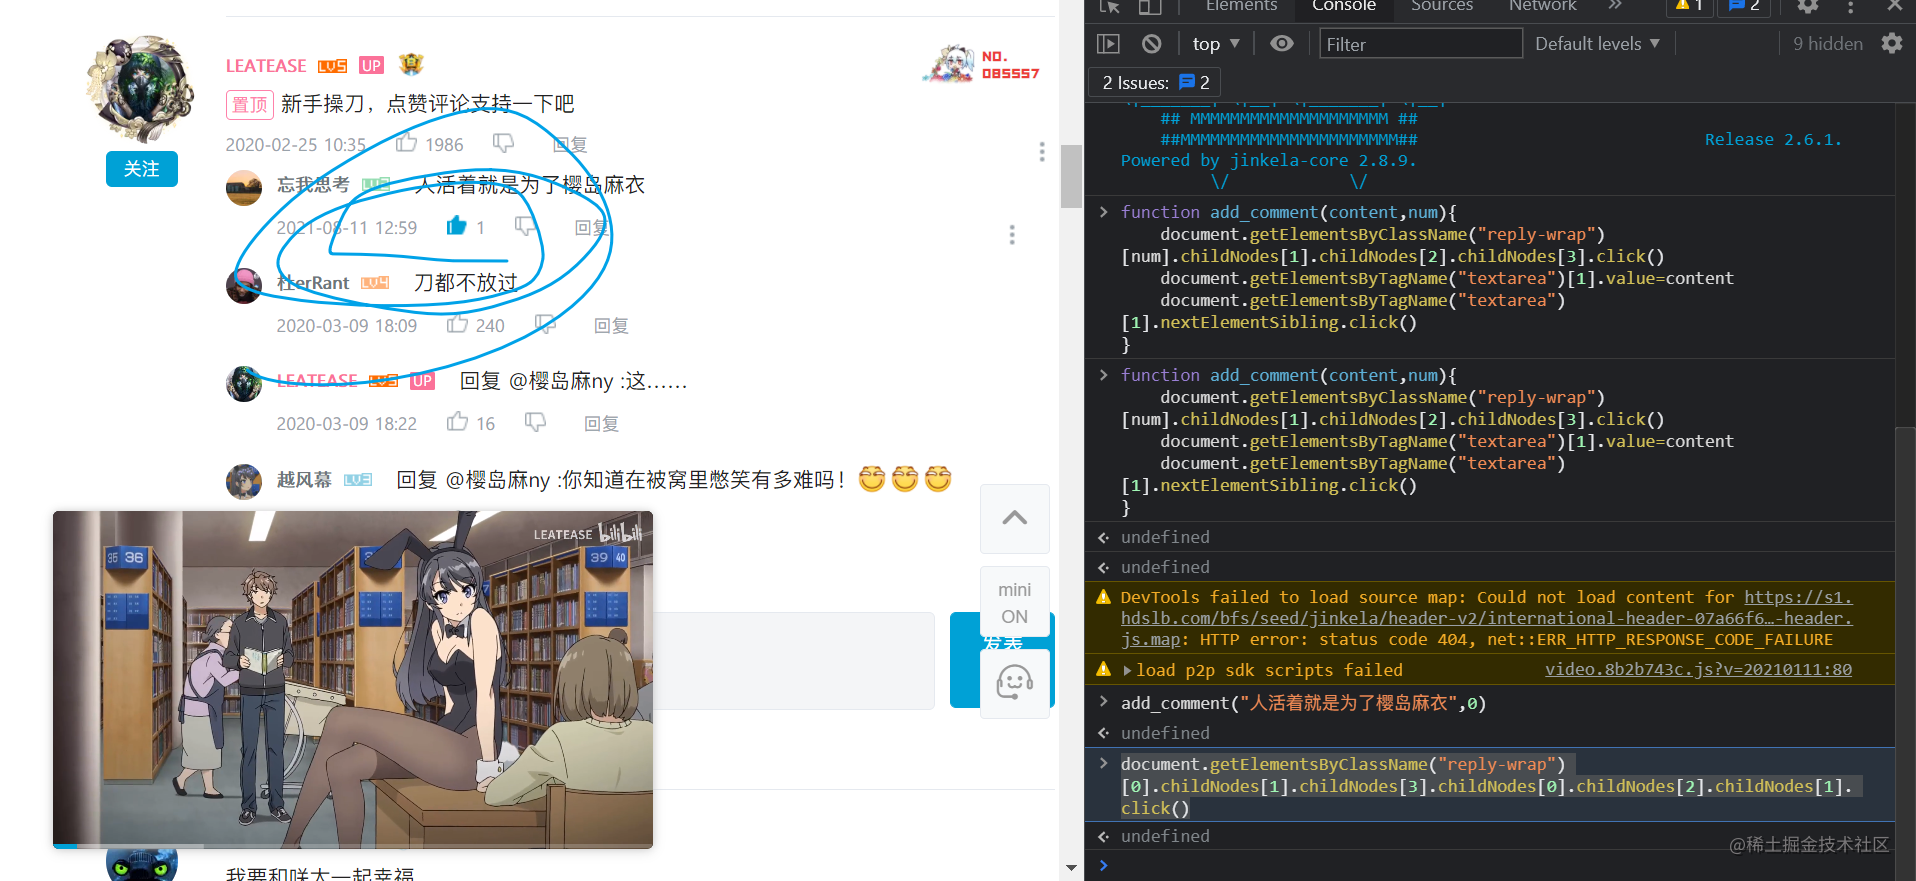
Task: Open video.8b2b743c.js source link
Action: click(x=1698, y=670)
